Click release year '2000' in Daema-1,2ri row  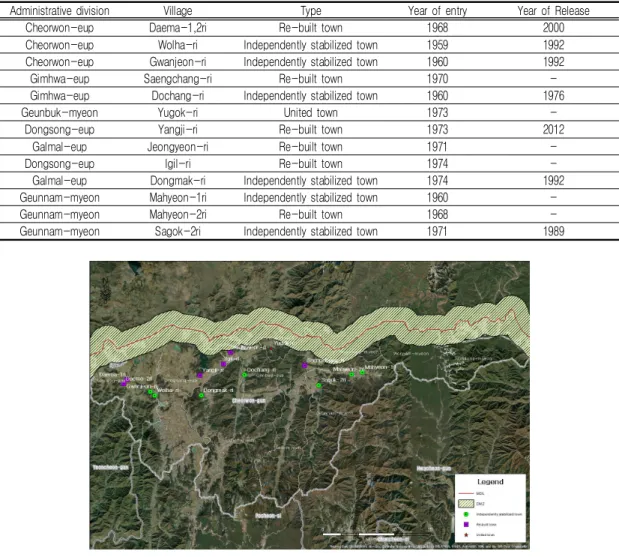(553, 28)
